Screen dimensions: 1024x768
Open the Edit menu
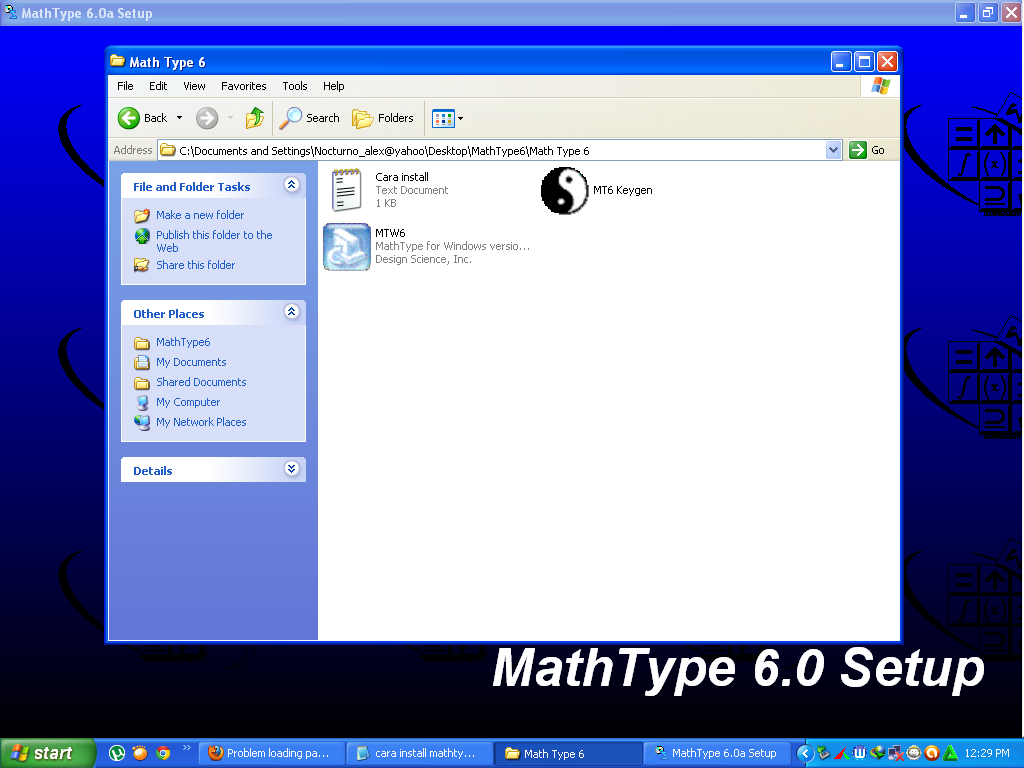pos(158,86)
